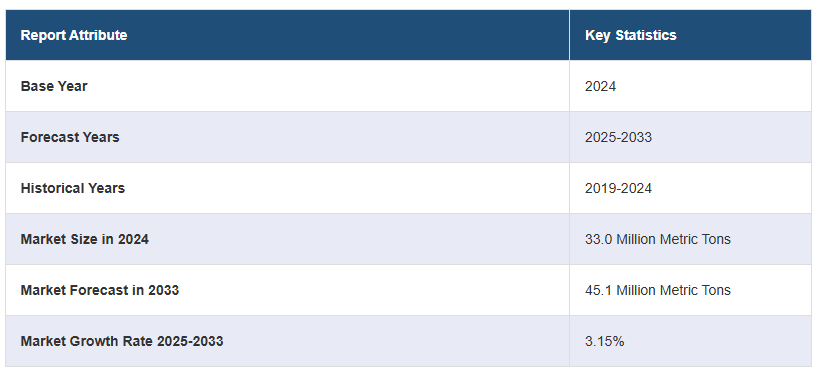The height and width of the screenshot is (377, 819).
Task: Click the 33.0 Million Metric Tons value
Action: coord(658,239)
